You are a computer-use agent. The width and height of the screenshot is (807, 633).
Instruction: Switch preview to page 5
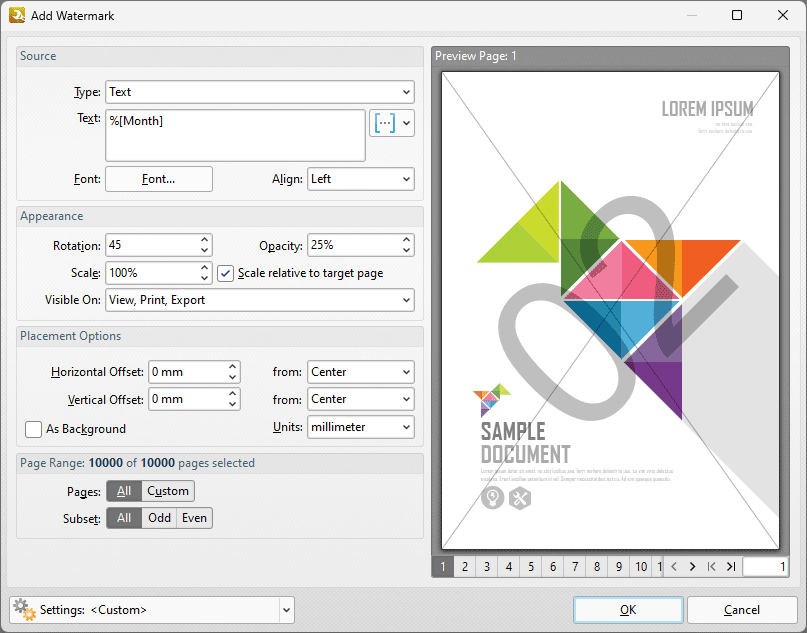tap(531, 567)
